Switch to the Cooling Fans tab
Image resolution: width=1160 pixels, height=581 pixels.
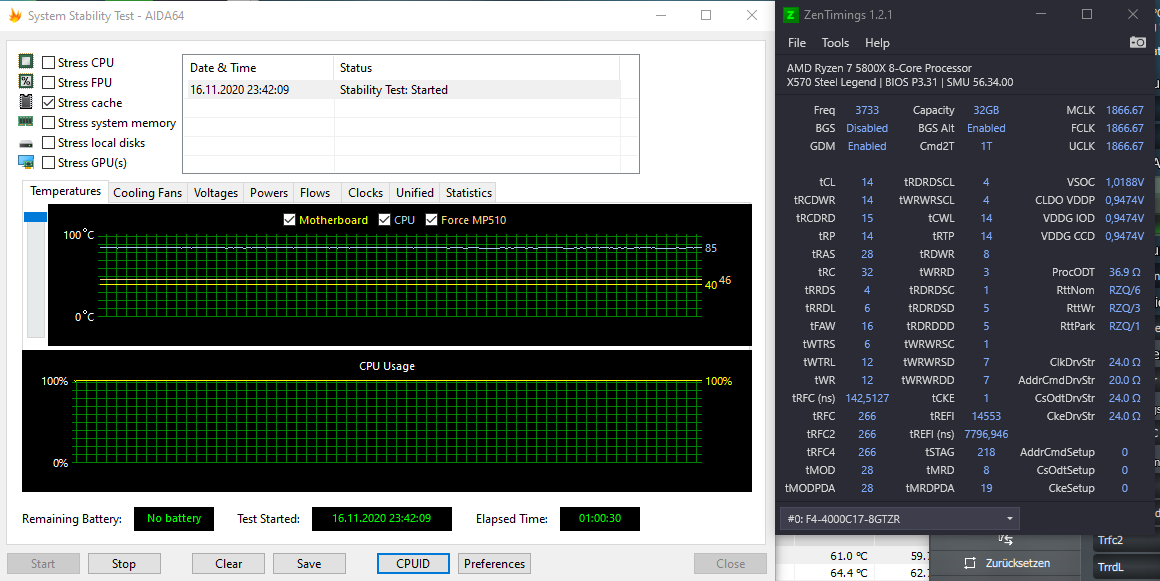click(x=147, y=192)
